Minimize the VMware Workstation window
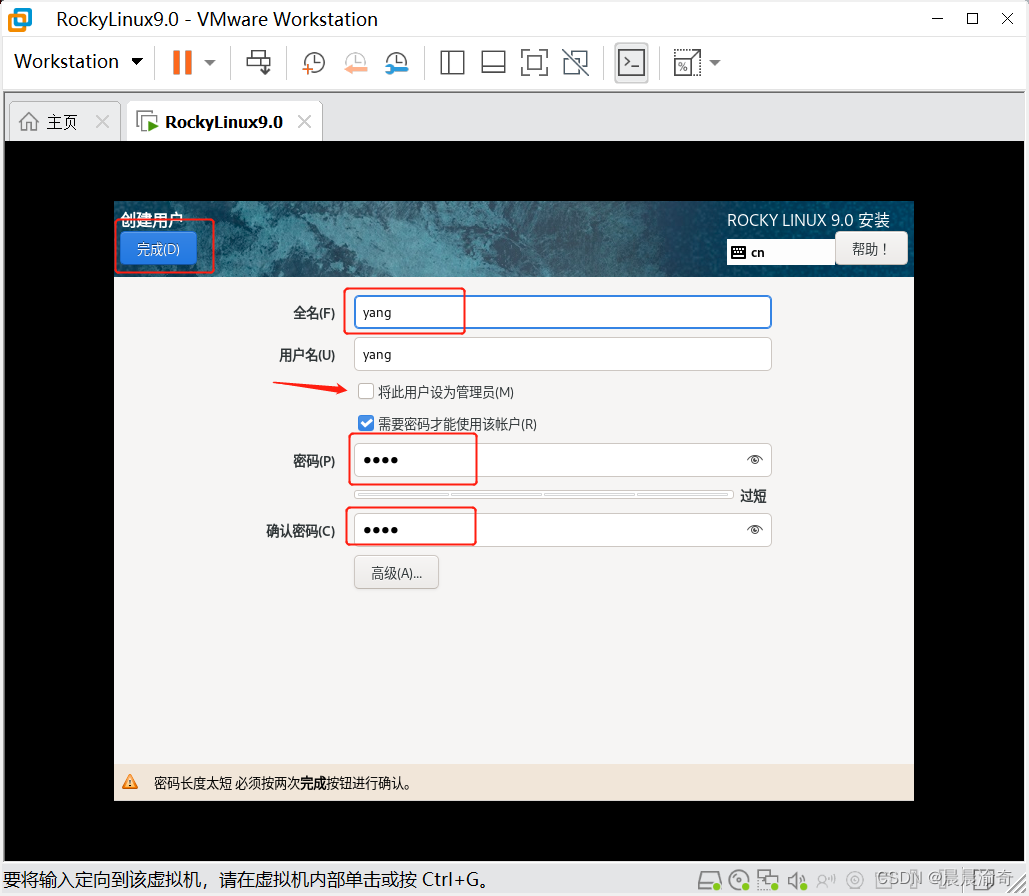 [x=938, y=18]
